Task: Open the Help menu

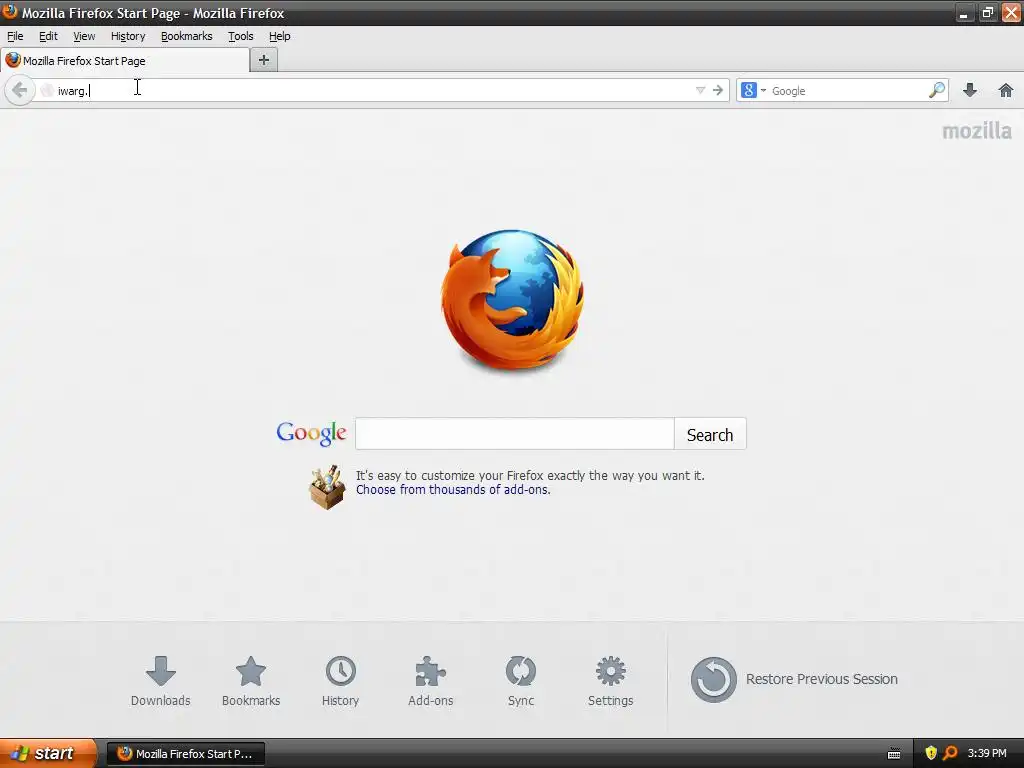Action: (280, 36)
